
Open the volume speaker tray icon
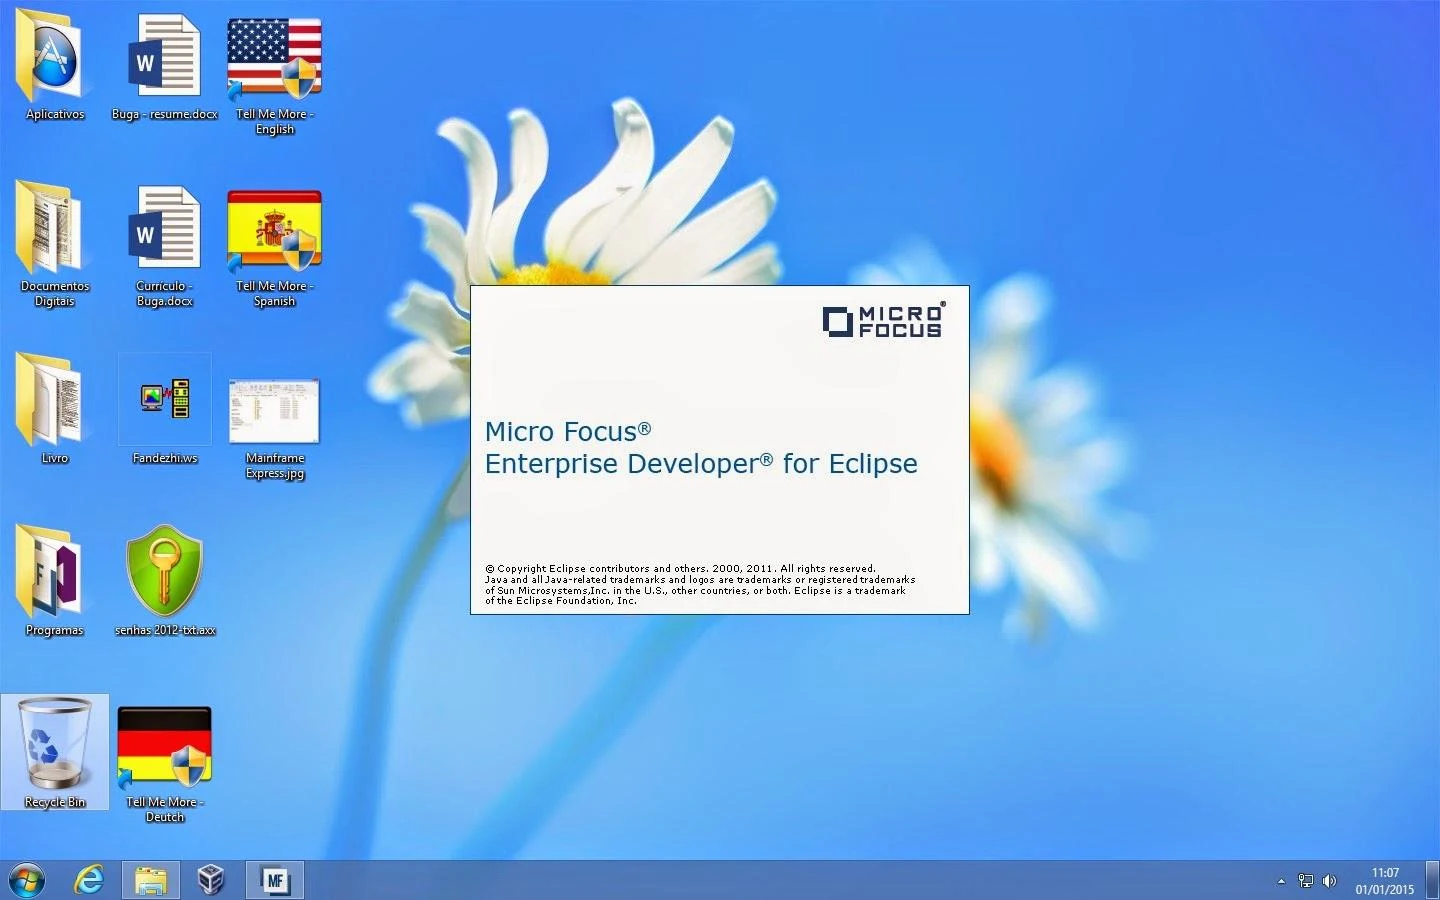click(1330, 881)
